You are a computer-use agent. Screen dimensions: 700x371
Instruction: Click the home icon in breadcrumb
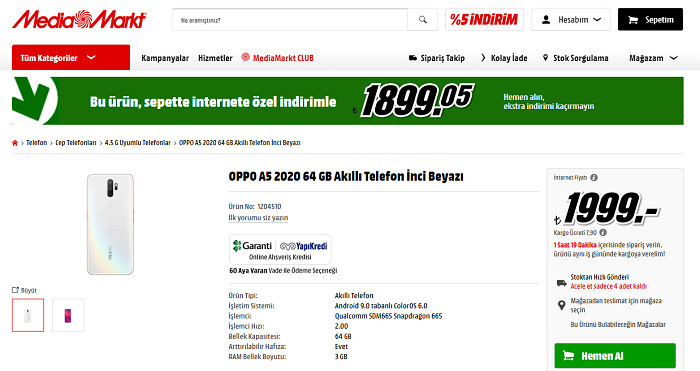[15, 143]
